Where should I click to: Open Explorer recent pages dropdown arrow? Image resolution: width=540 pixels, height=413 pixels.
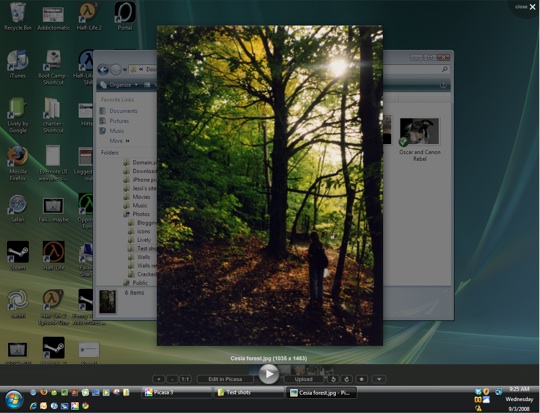(x=125, y=70)
